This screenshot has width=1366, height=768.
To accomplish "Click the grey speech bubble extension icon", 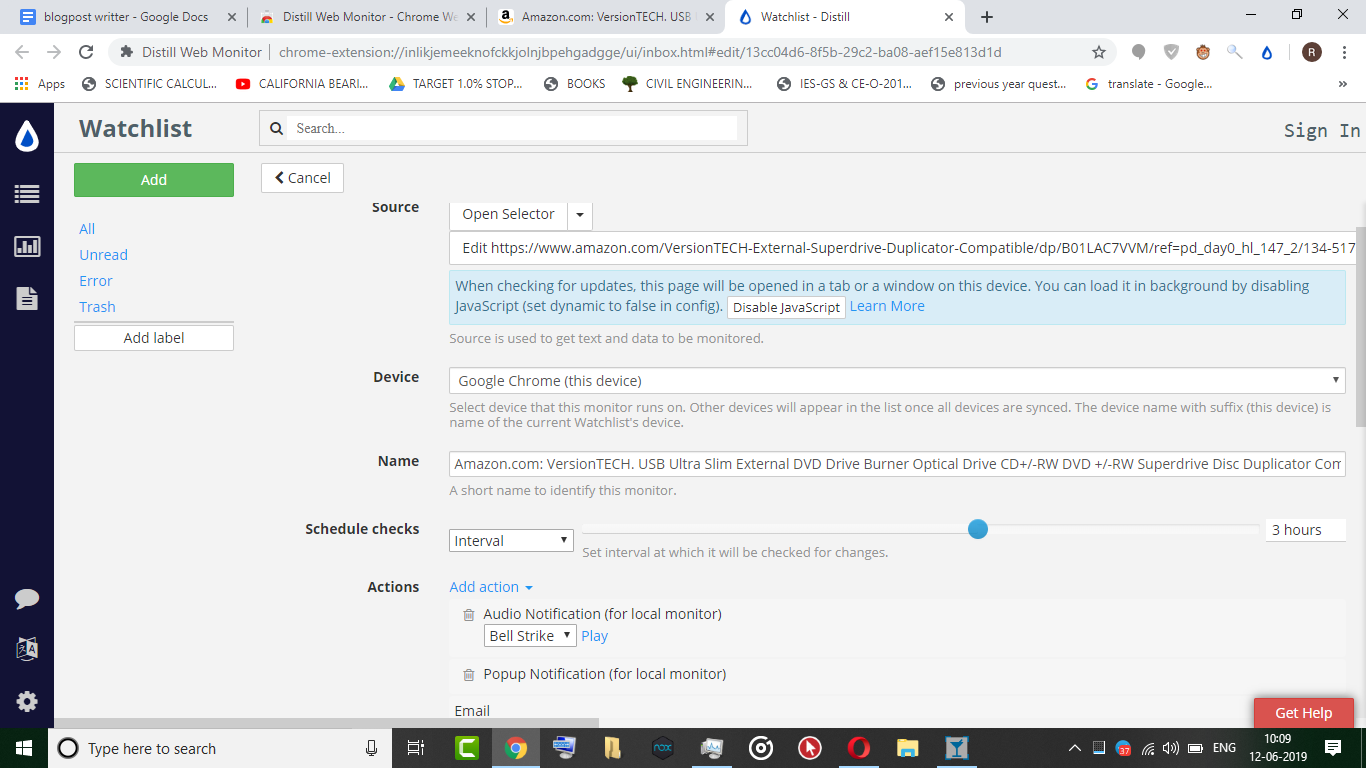I will pyautogui.click(x=1138, y=53).
